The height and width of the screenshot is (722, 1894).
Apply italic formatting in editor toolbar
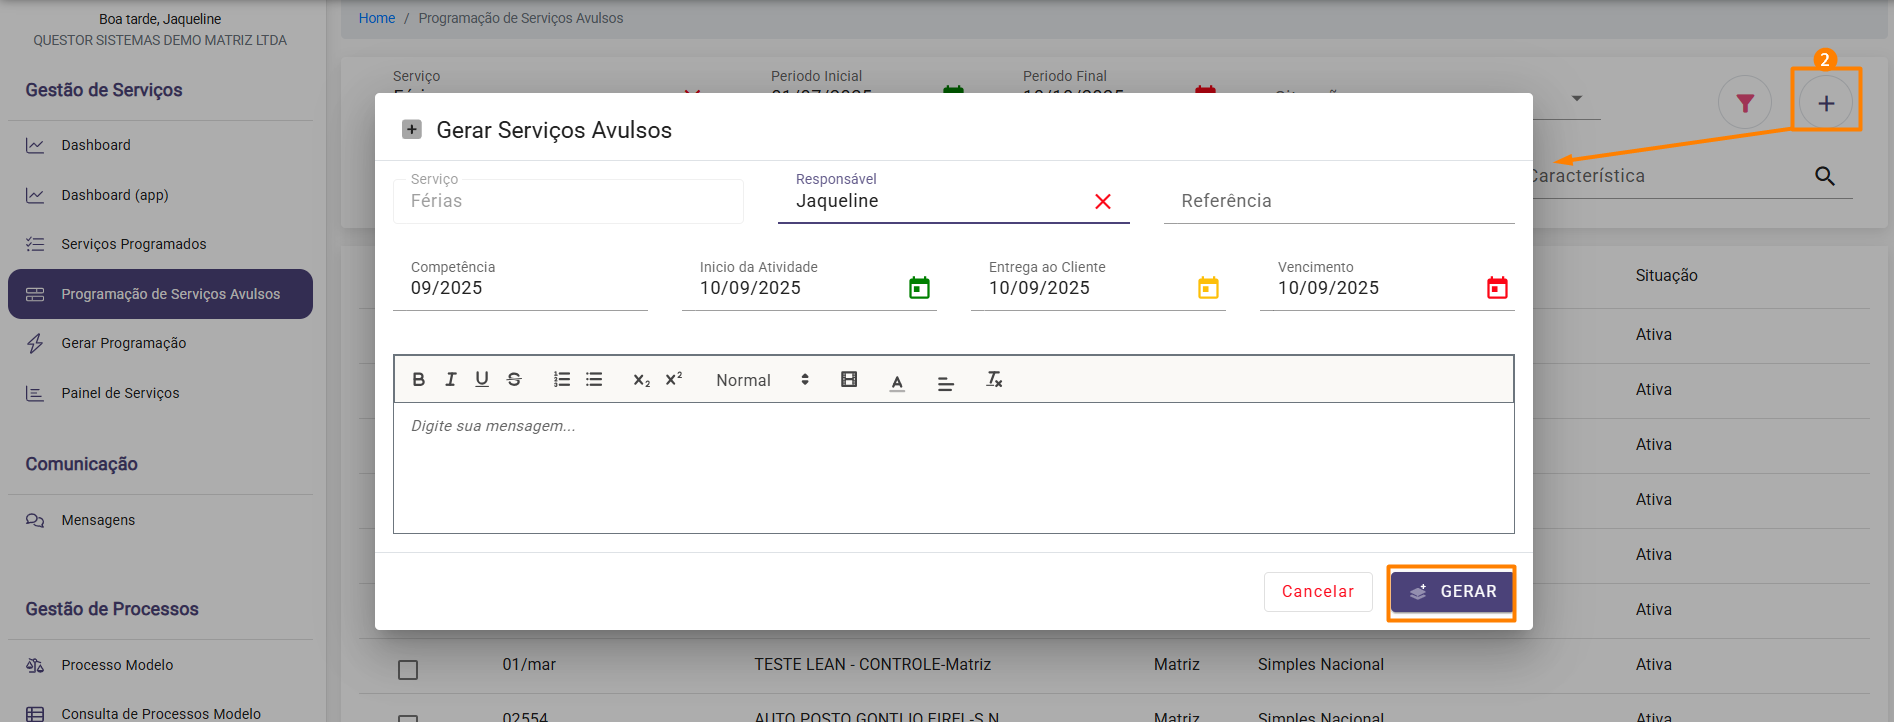(x=451, y=380)
